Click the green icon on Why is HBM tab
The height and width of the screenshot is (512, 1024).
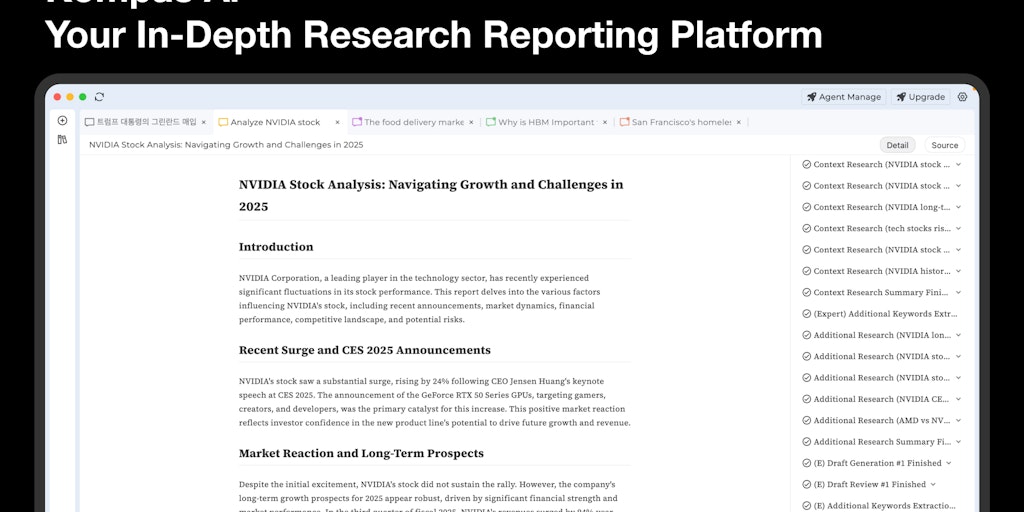pyautogui.click(x=490, y=122)
